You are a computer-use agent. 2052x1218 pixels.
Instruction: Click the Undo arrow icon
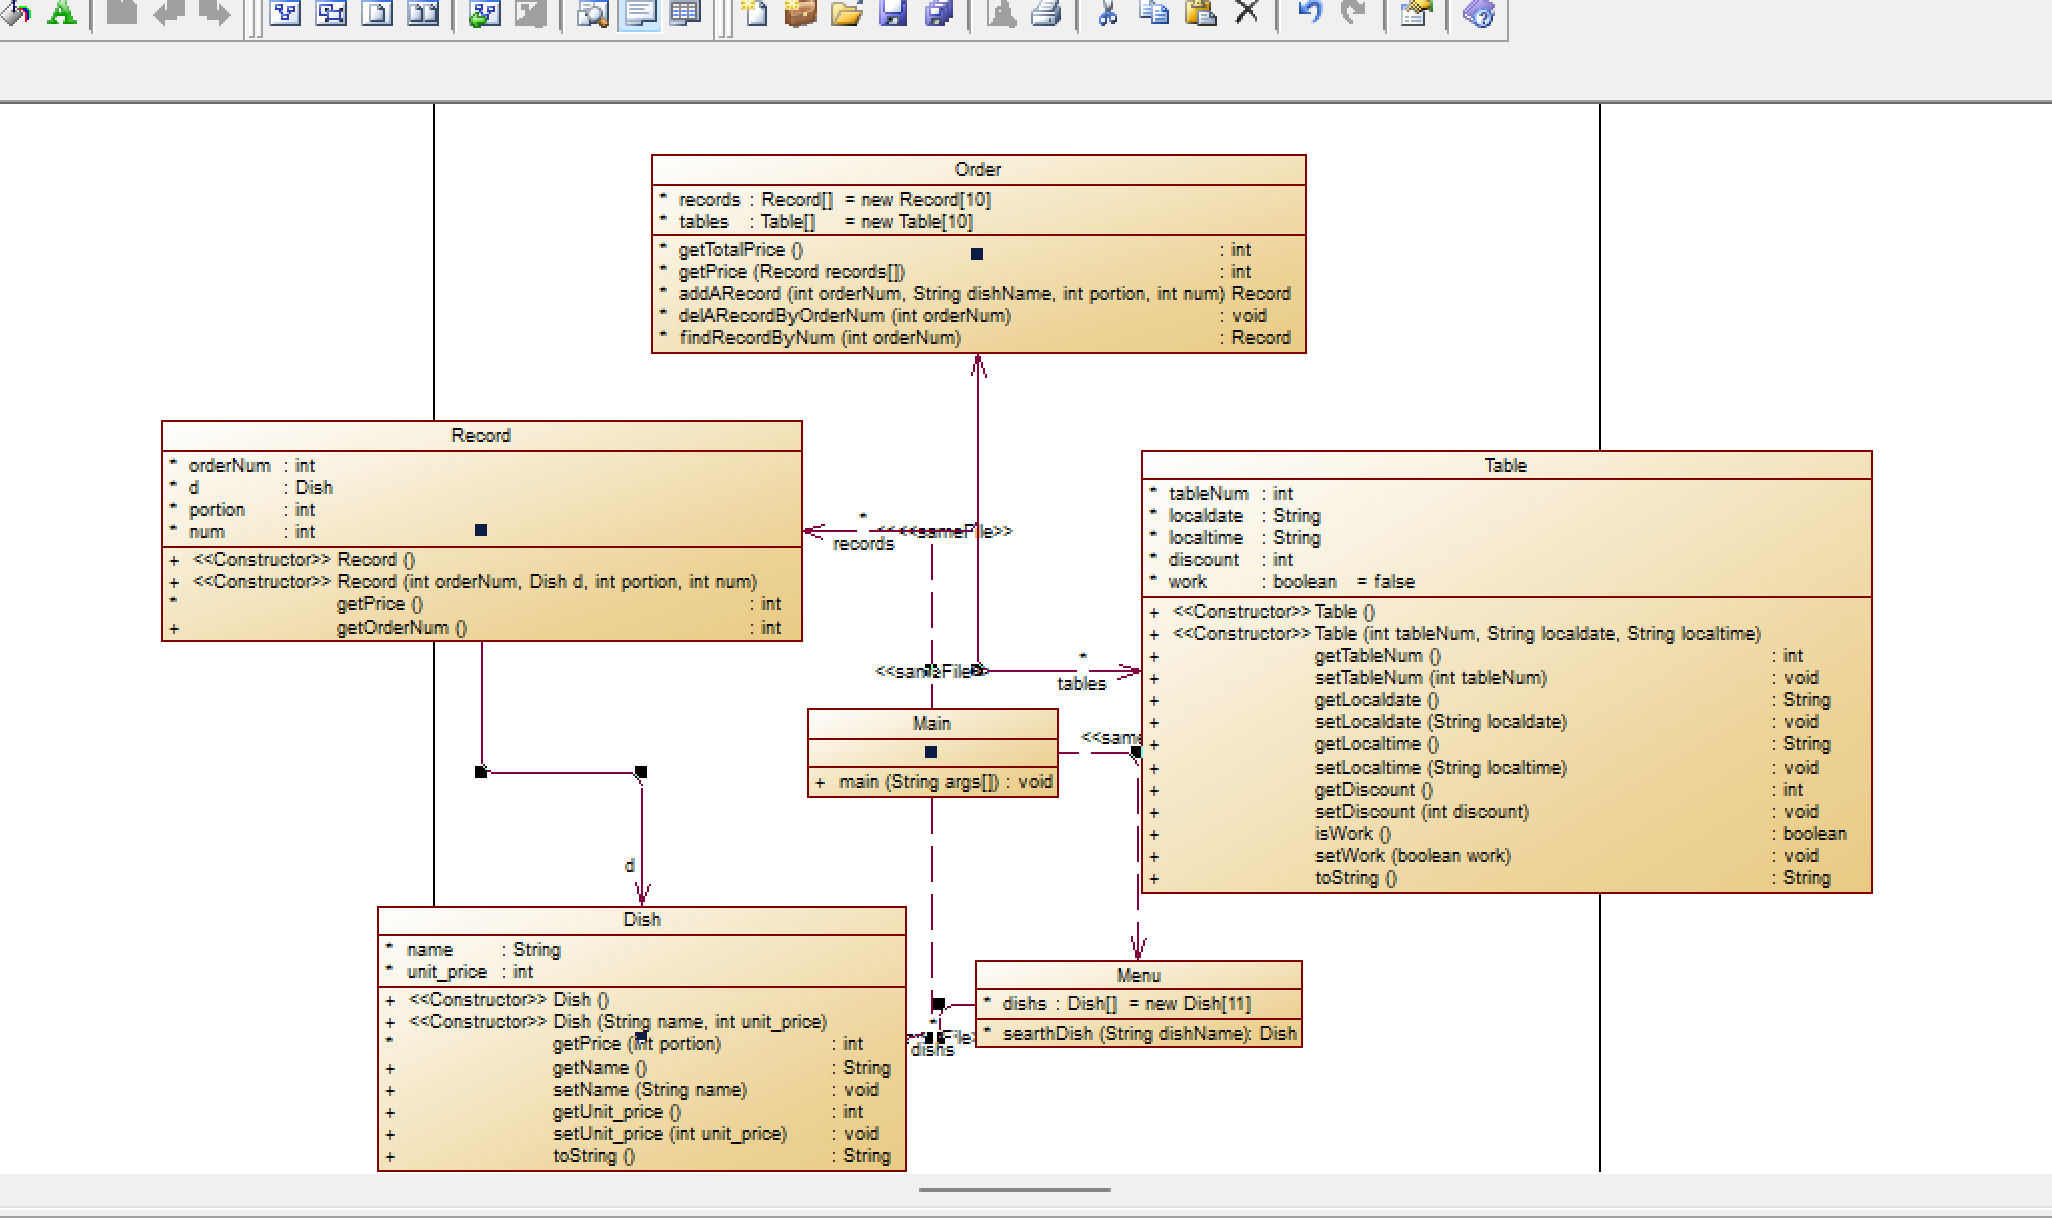pyautogui.click(x=1308, y=13)
